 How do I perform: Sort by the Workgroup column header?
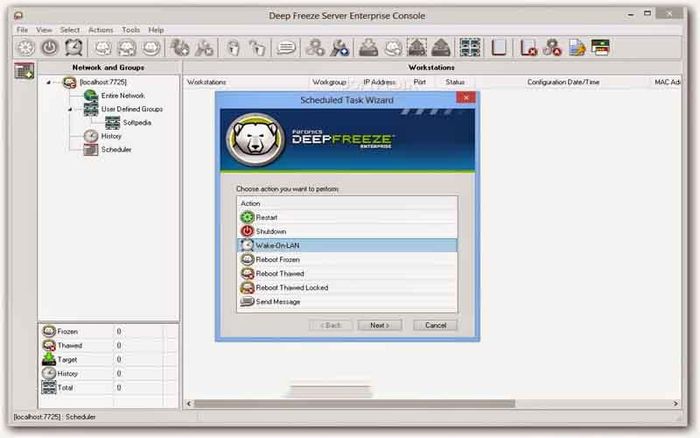coord(329,82)
